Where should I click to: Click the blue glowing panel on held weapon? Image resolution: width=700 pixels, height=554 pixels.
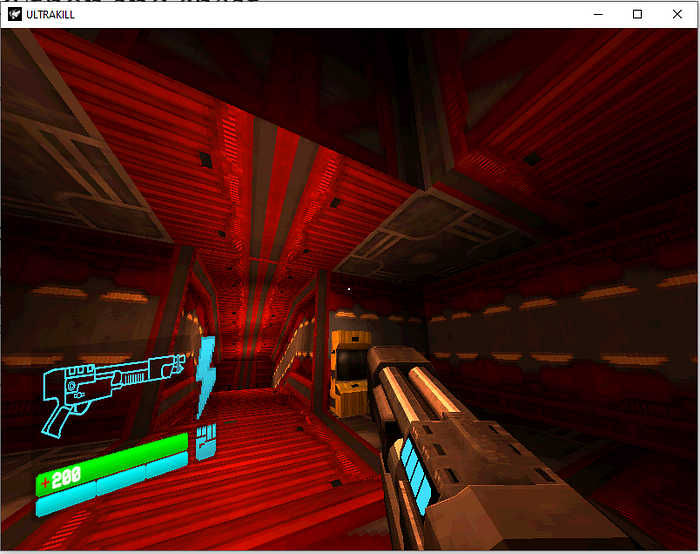(416, 476)
